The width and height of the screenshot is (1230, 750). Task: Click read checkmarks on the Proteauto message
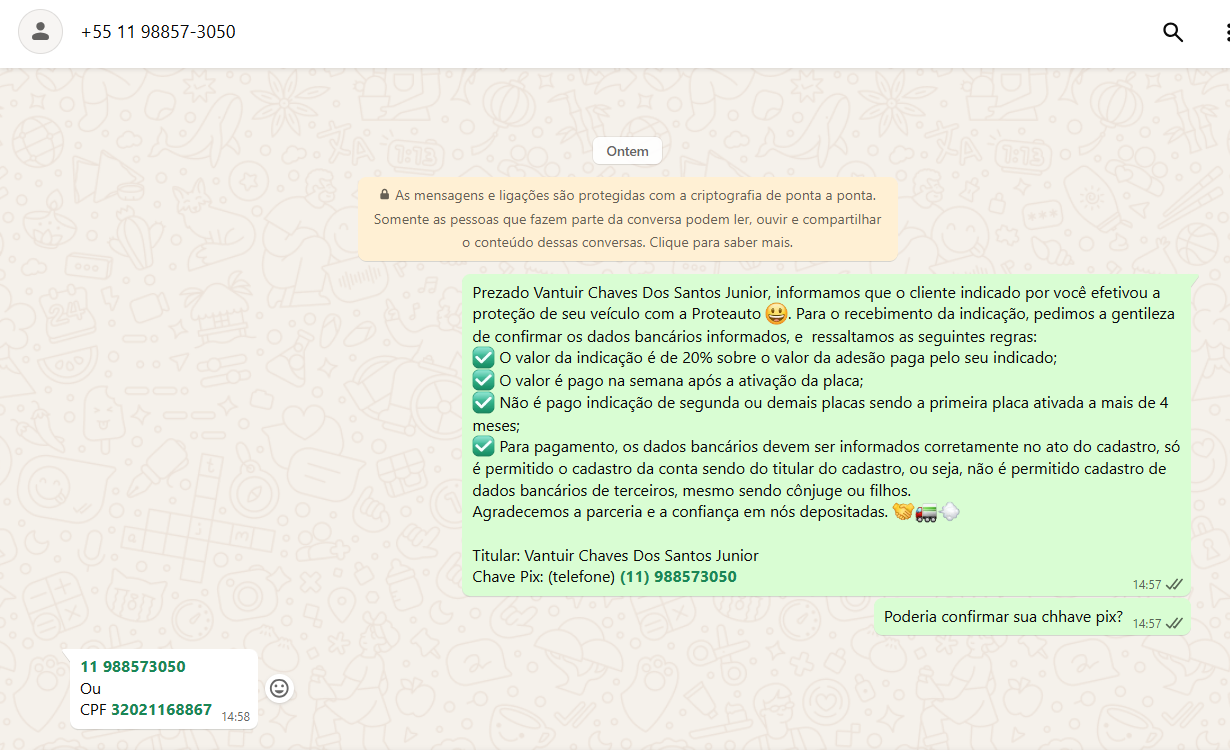tap(1174, 584)
